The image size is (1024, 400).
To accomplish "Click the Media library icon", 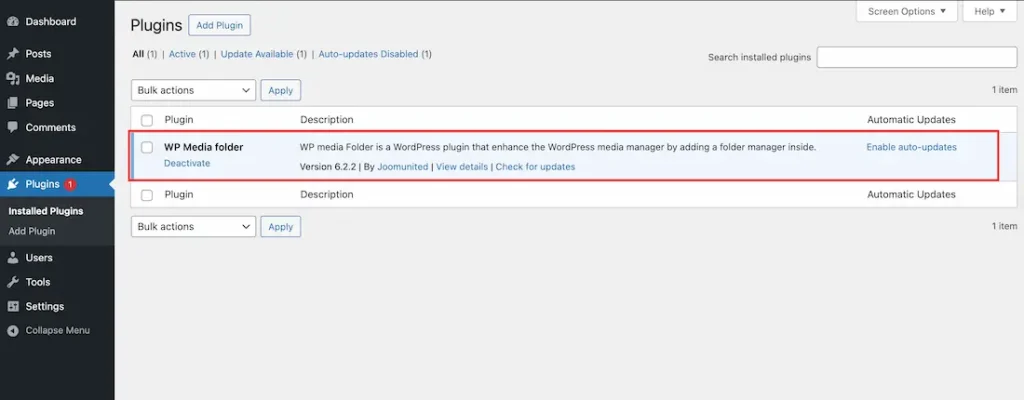I will click(x=12, y=78).
